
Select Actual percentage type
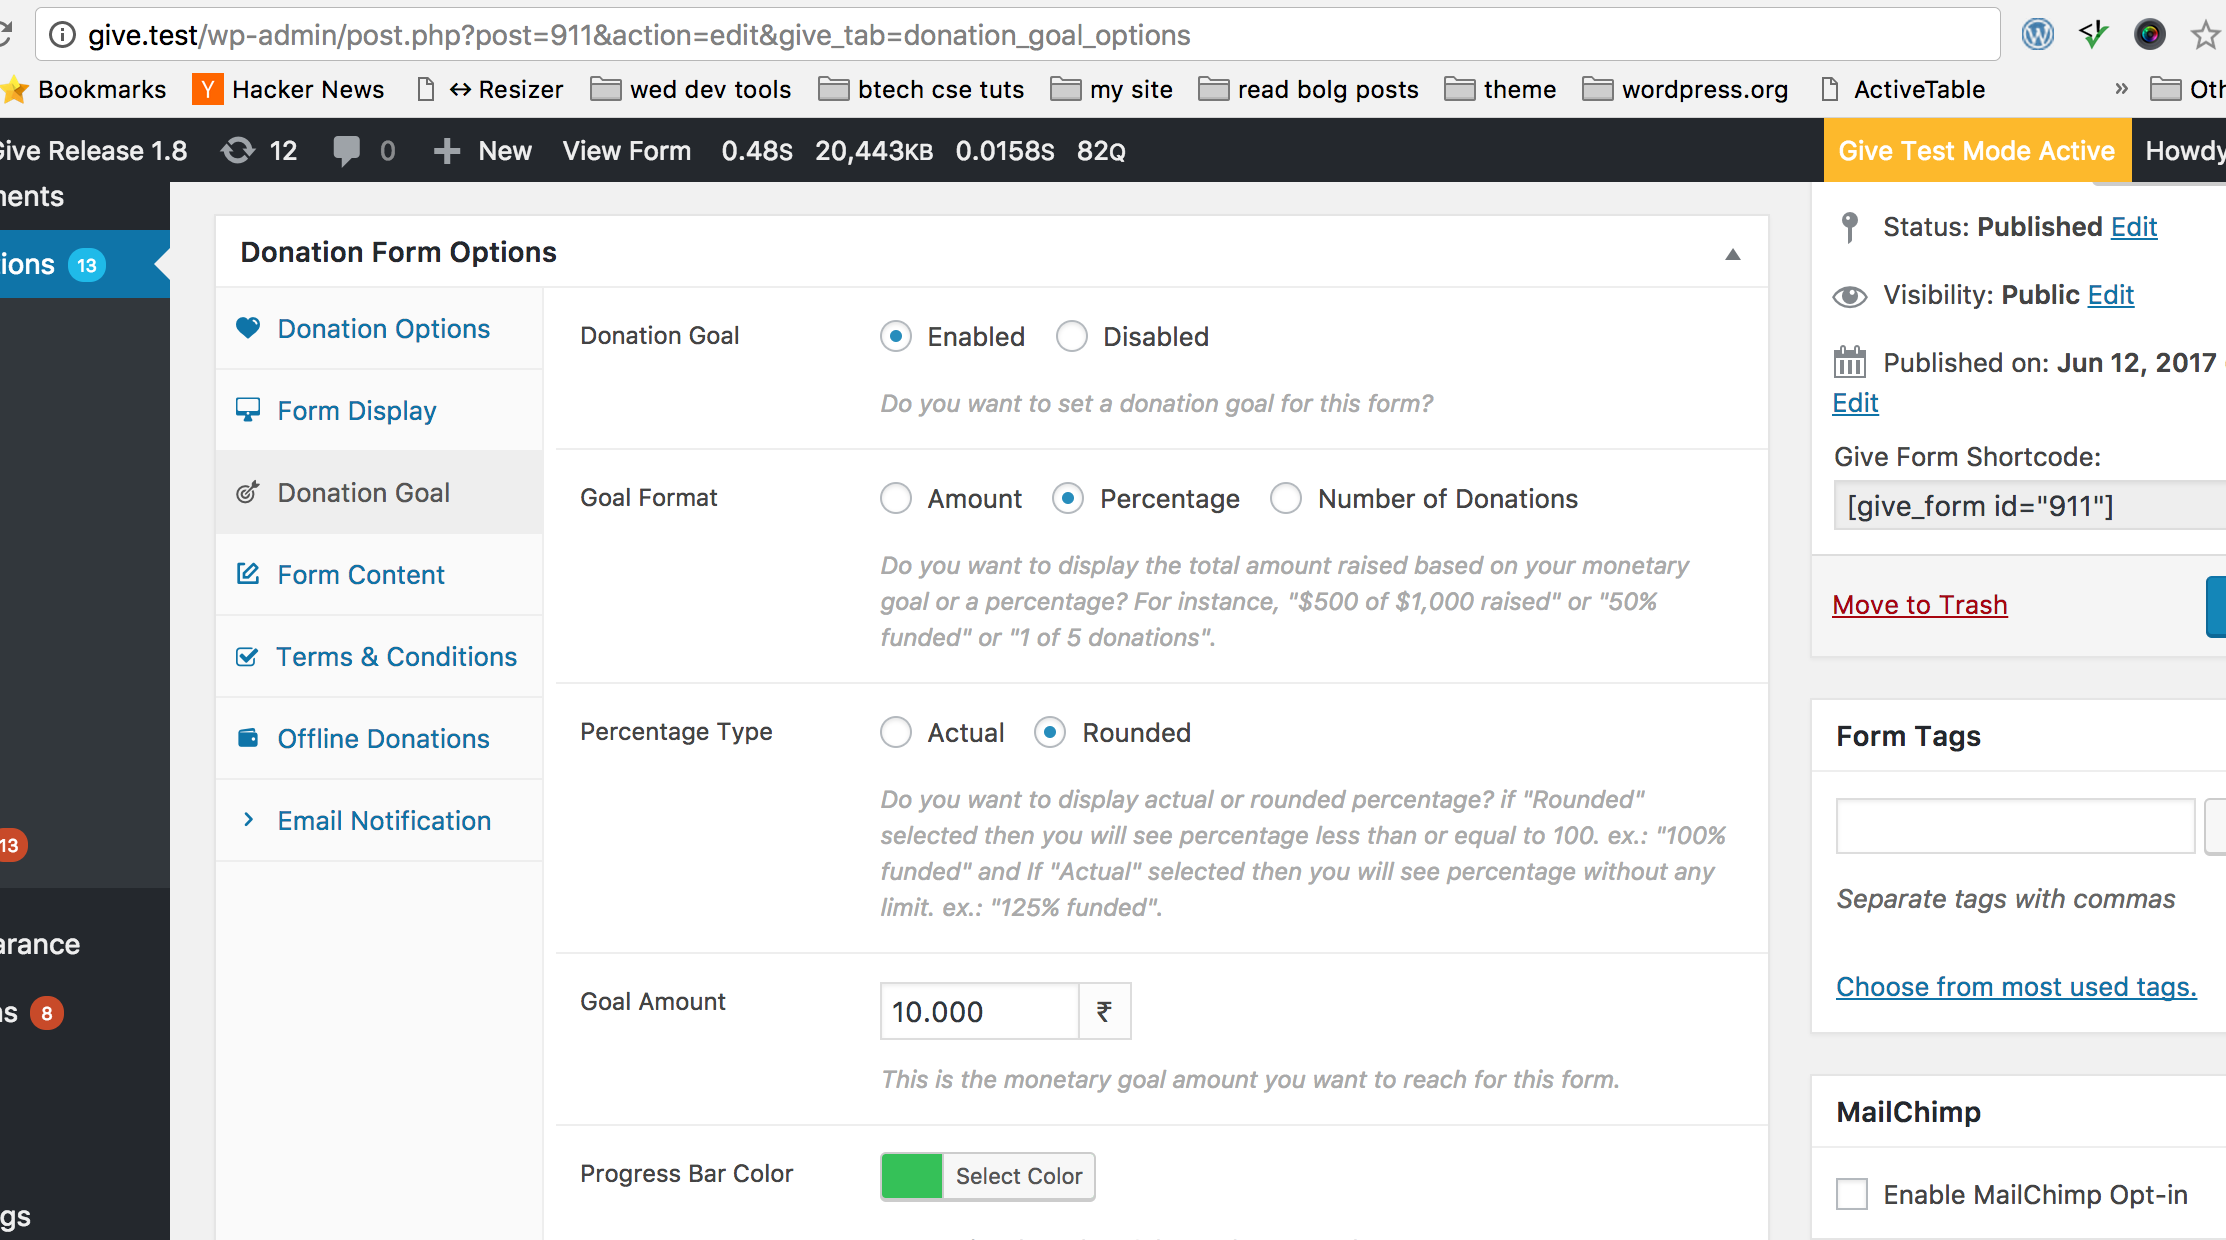tap(896, 732)
